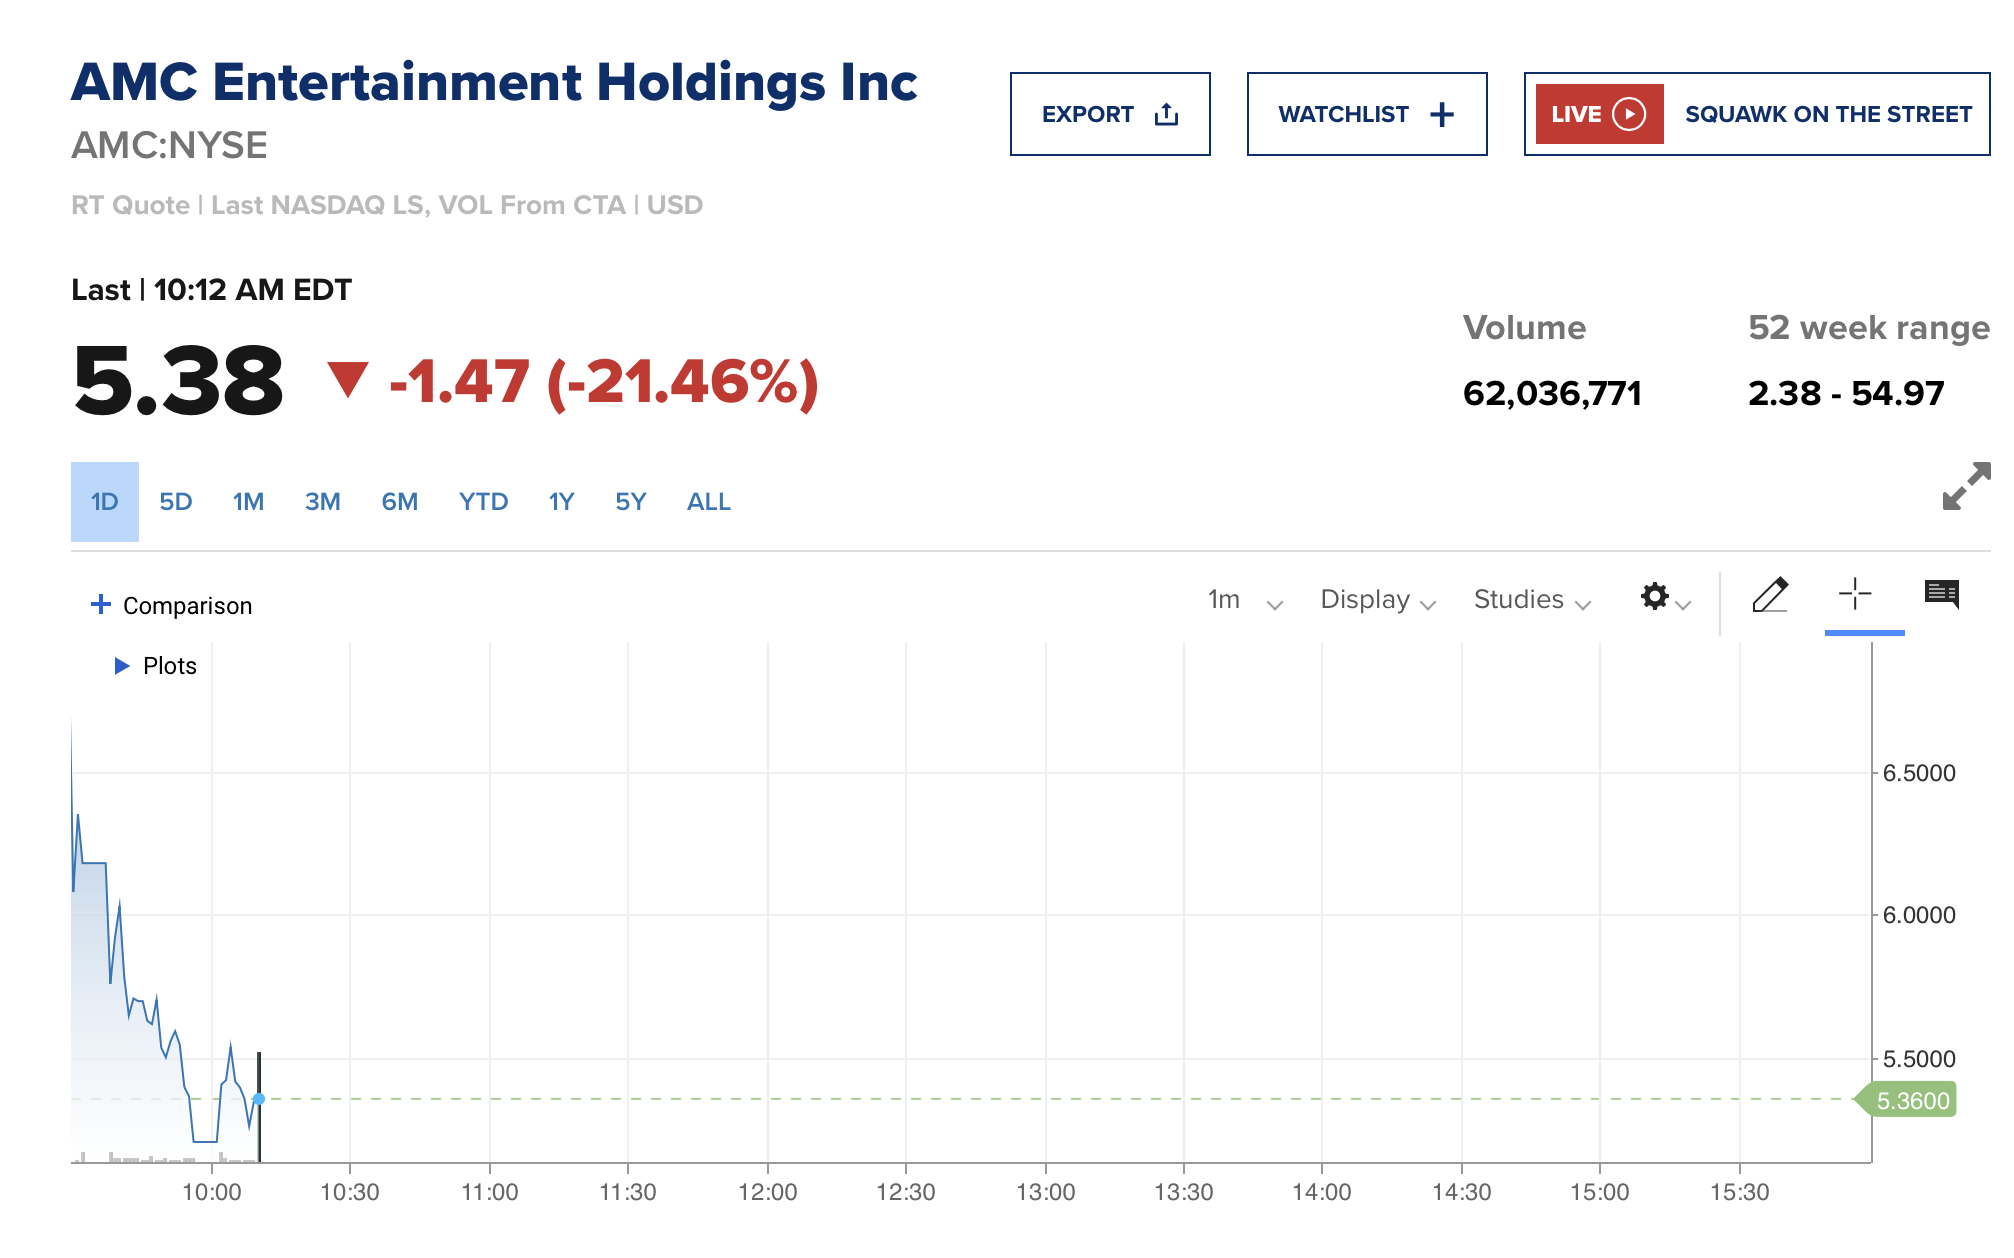Expand the Plots disclosure triangle

(x=122, y=666)
